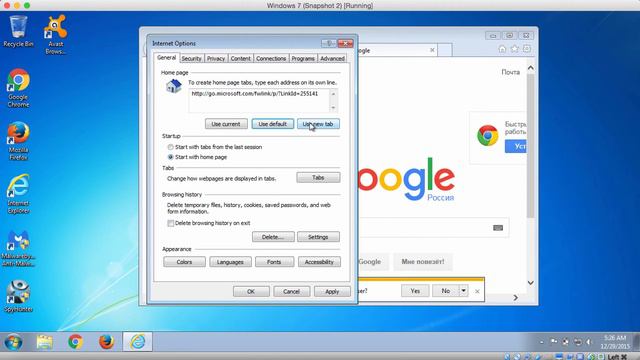Open SpyHunter desktop shortcut

coord(18,296)
